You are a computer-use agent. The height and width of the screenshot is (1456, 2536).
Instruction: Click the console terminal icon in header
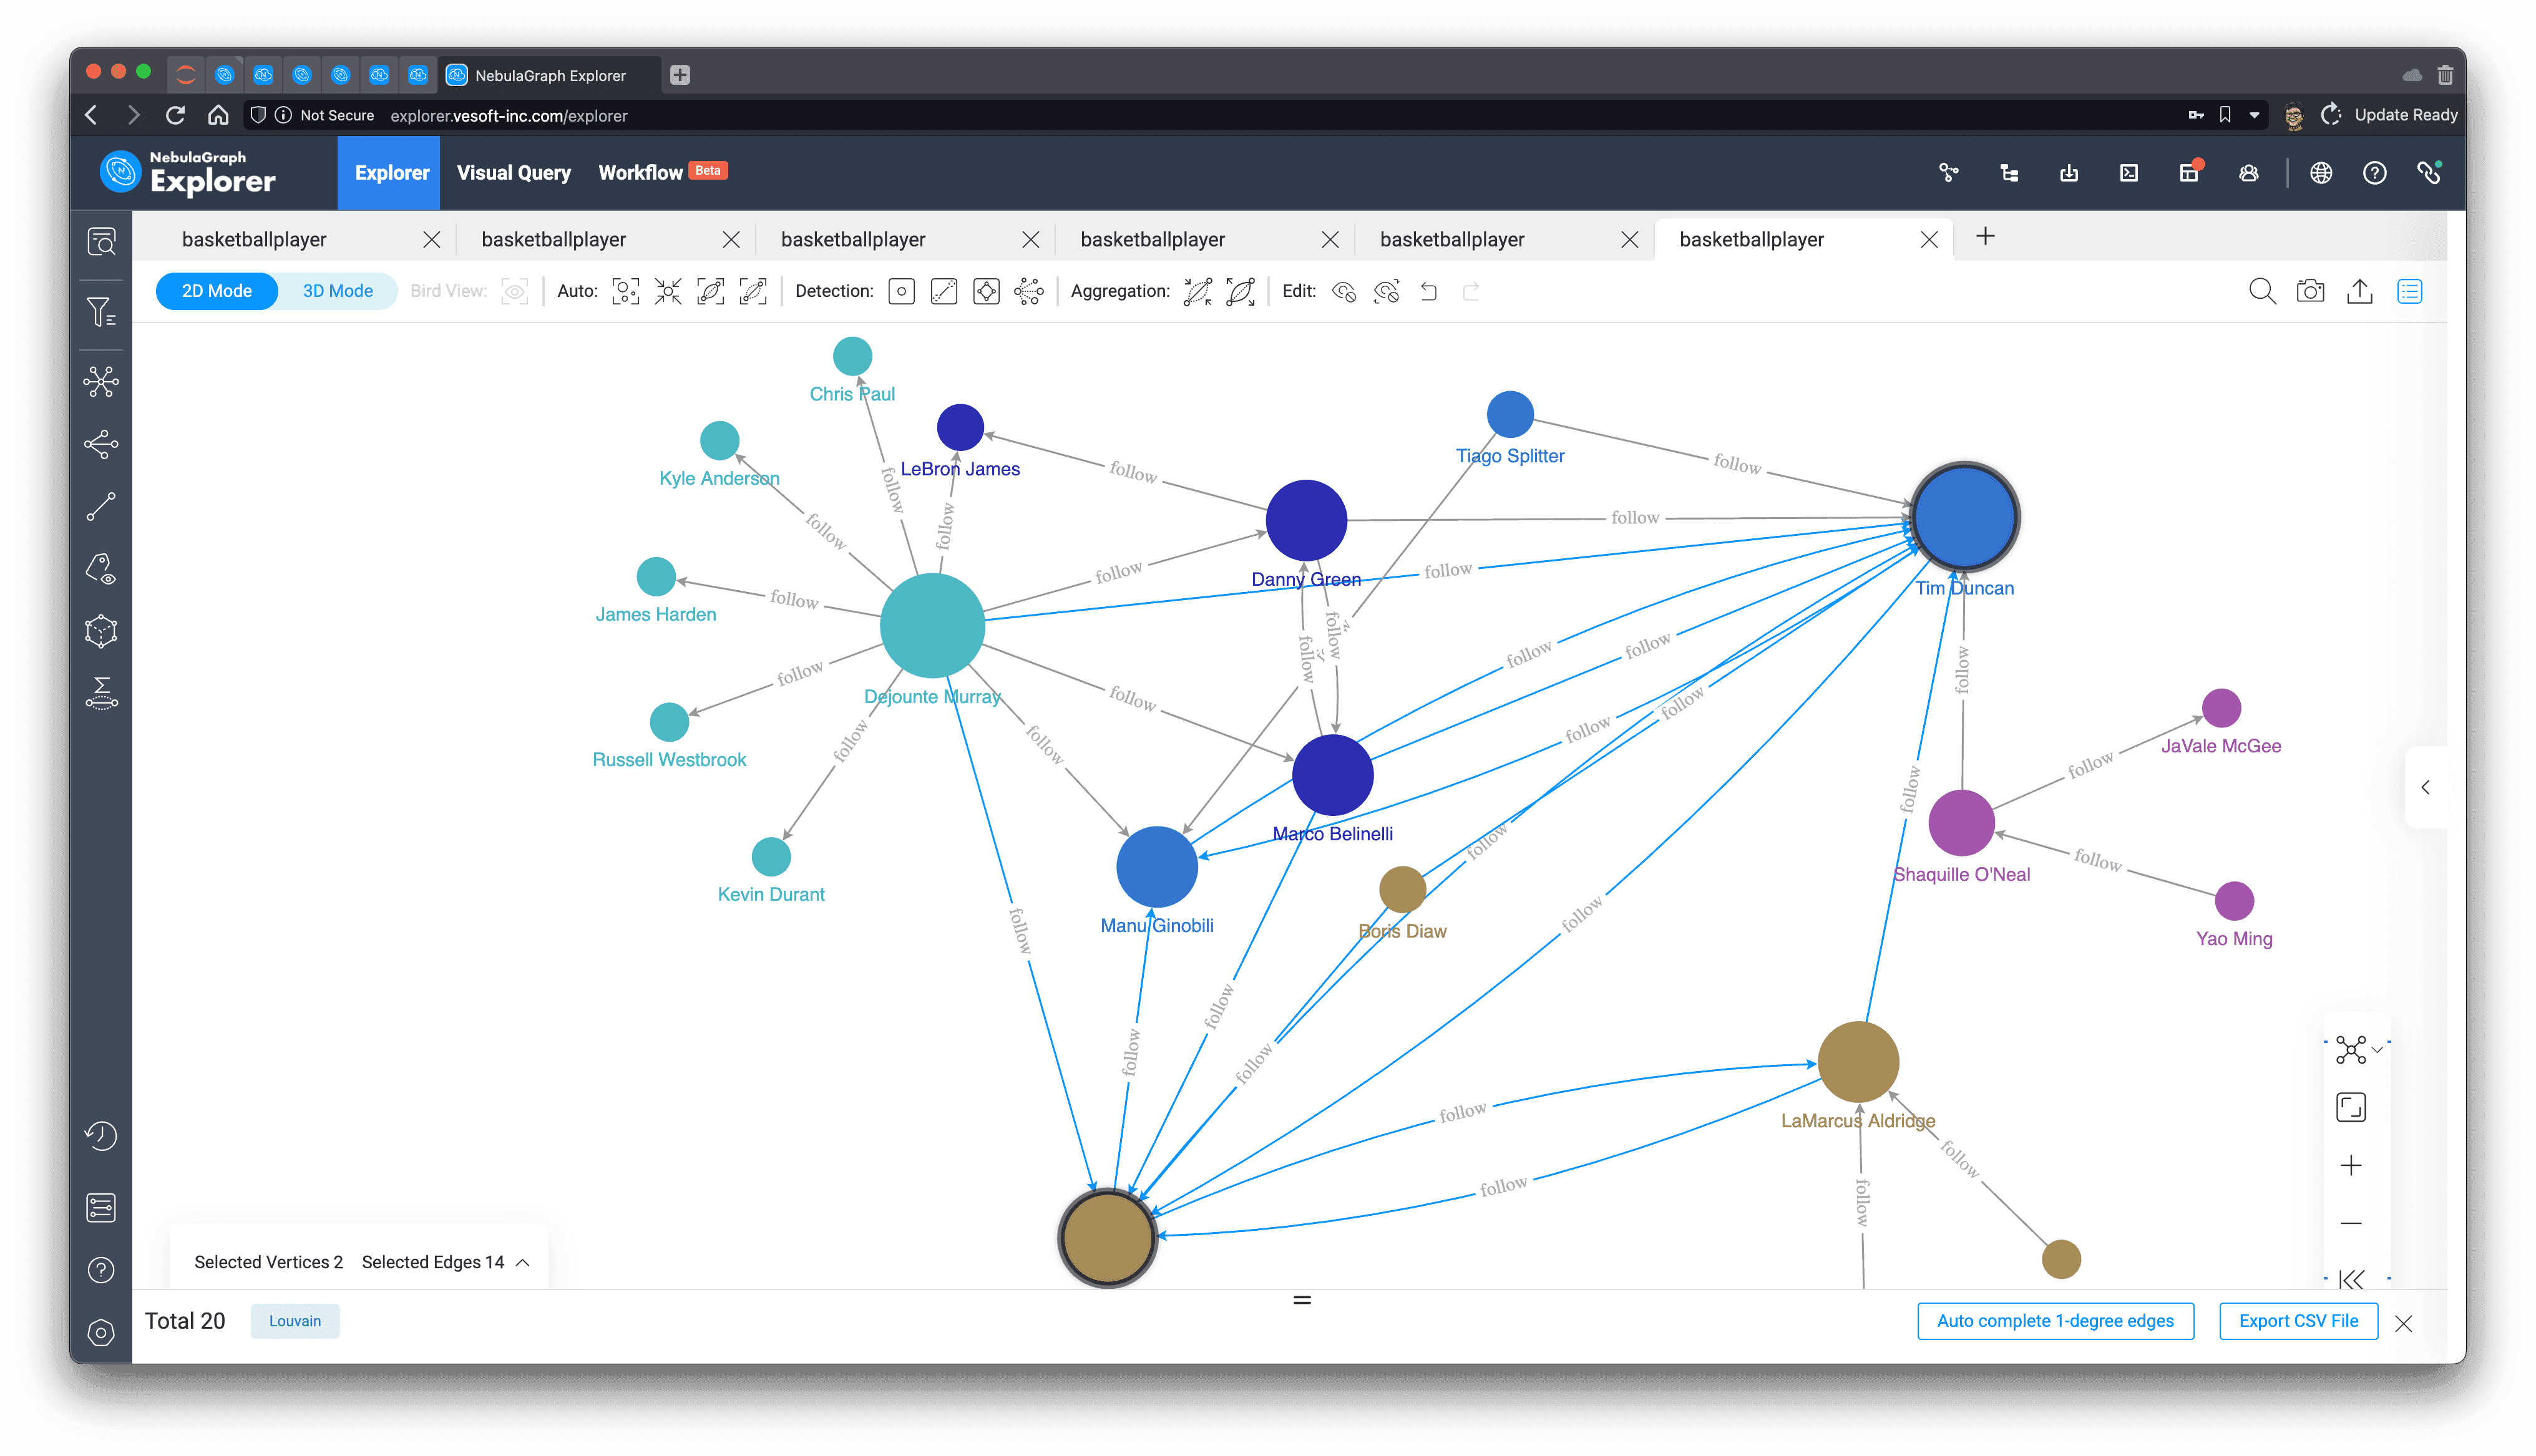[x=2129, y=173]
